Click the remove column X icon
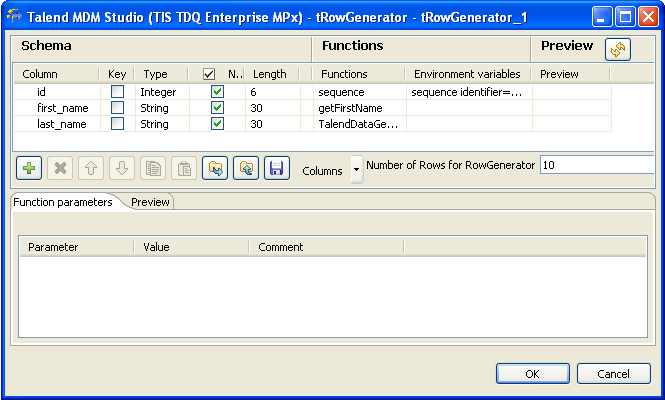Image resolution: width=665 pixels, height=400 pixels. (x=60, y=168)
